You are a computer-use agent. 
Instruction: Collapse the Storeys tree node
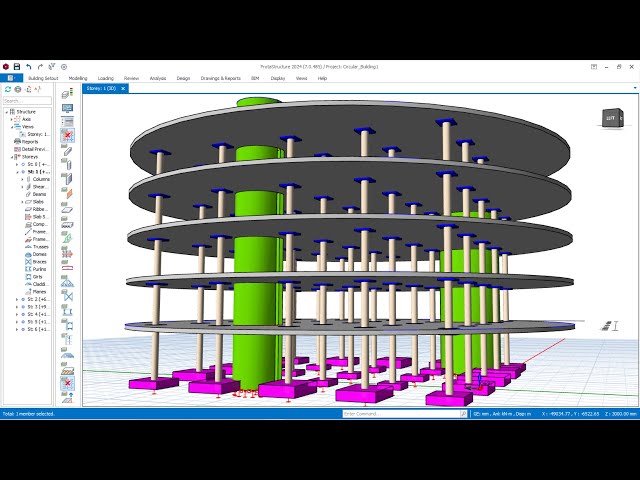11,157
